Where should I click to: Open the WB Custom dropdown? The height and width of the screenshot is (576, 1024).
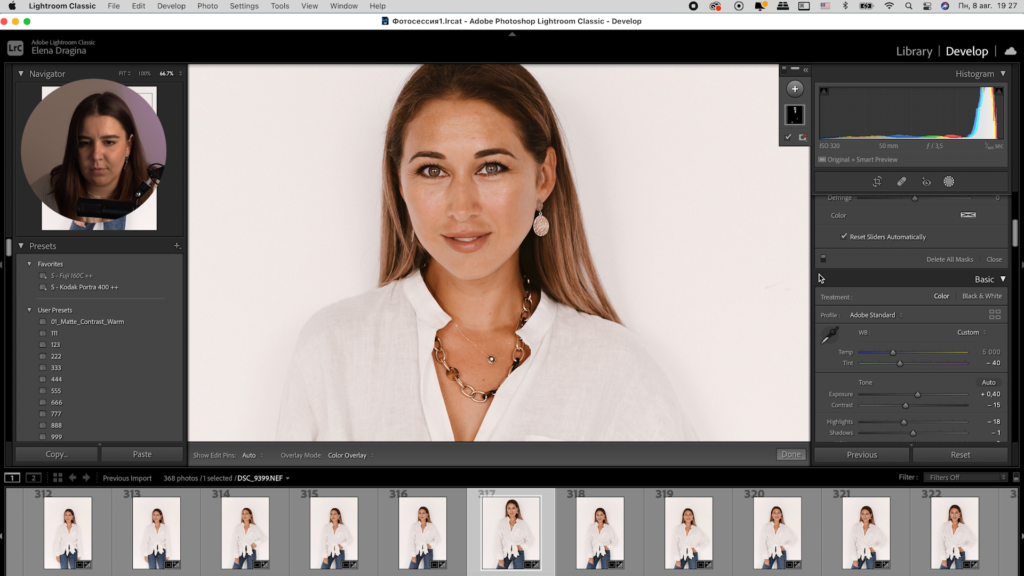coord(971,332)
